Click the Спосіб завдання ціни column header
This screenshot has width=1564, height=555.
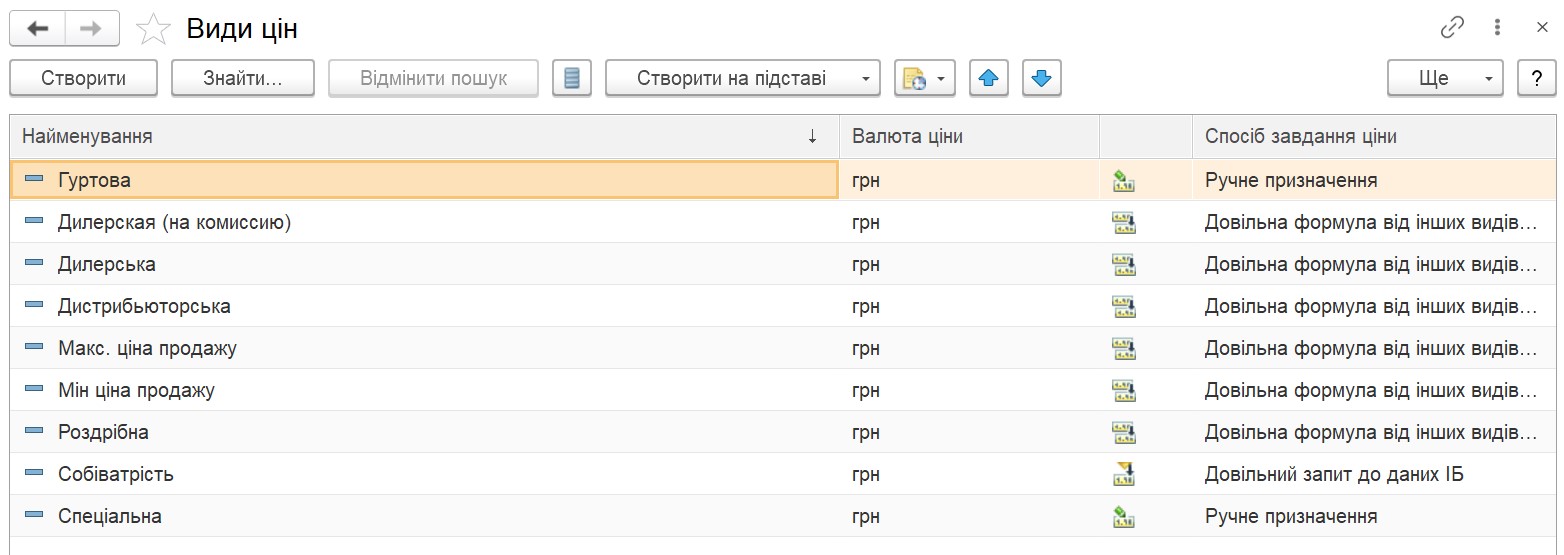tap(1374, 137)
